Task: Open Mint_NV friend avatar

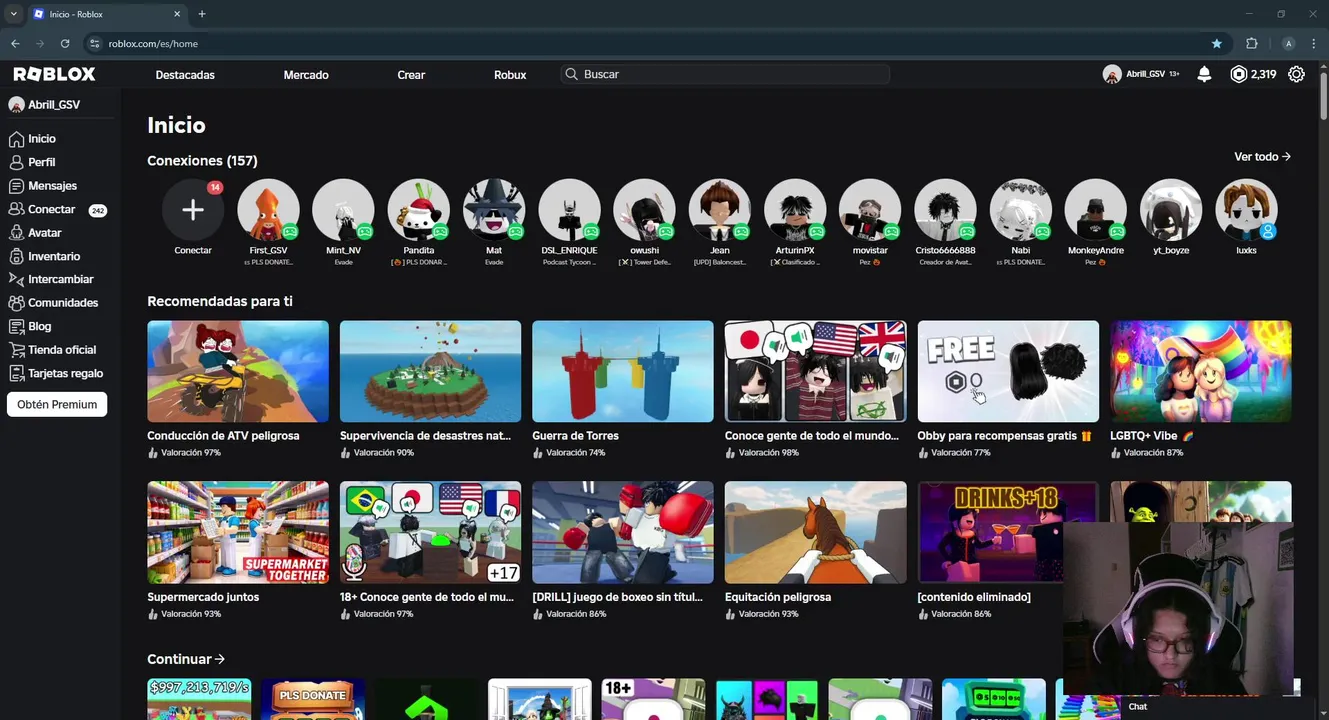Action: pyautogui.click(x=343, y=210)
